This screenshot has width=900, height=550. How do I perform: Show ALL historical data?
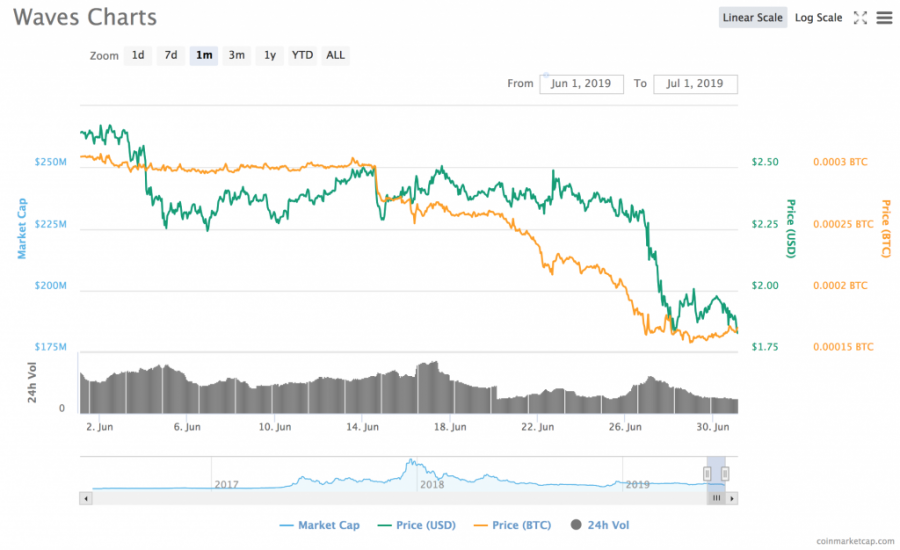click(x=335, y=55)
